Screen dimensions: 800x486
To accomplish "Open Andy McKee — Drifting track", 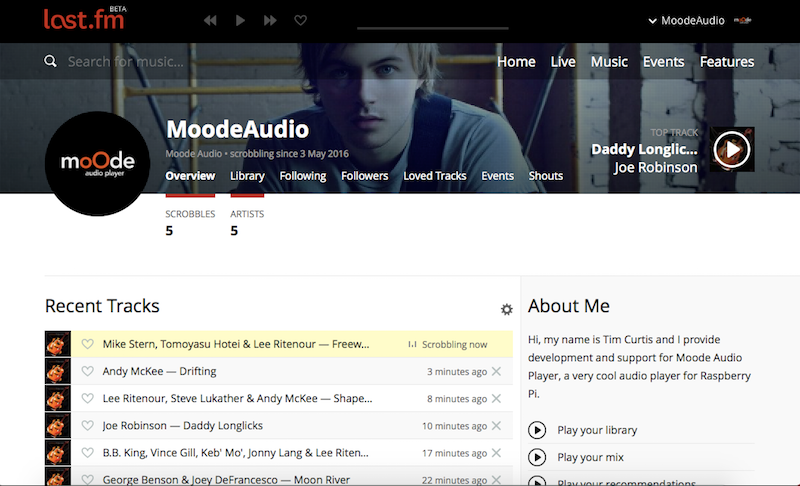I will pyautogui.click(x=159, y=371).
